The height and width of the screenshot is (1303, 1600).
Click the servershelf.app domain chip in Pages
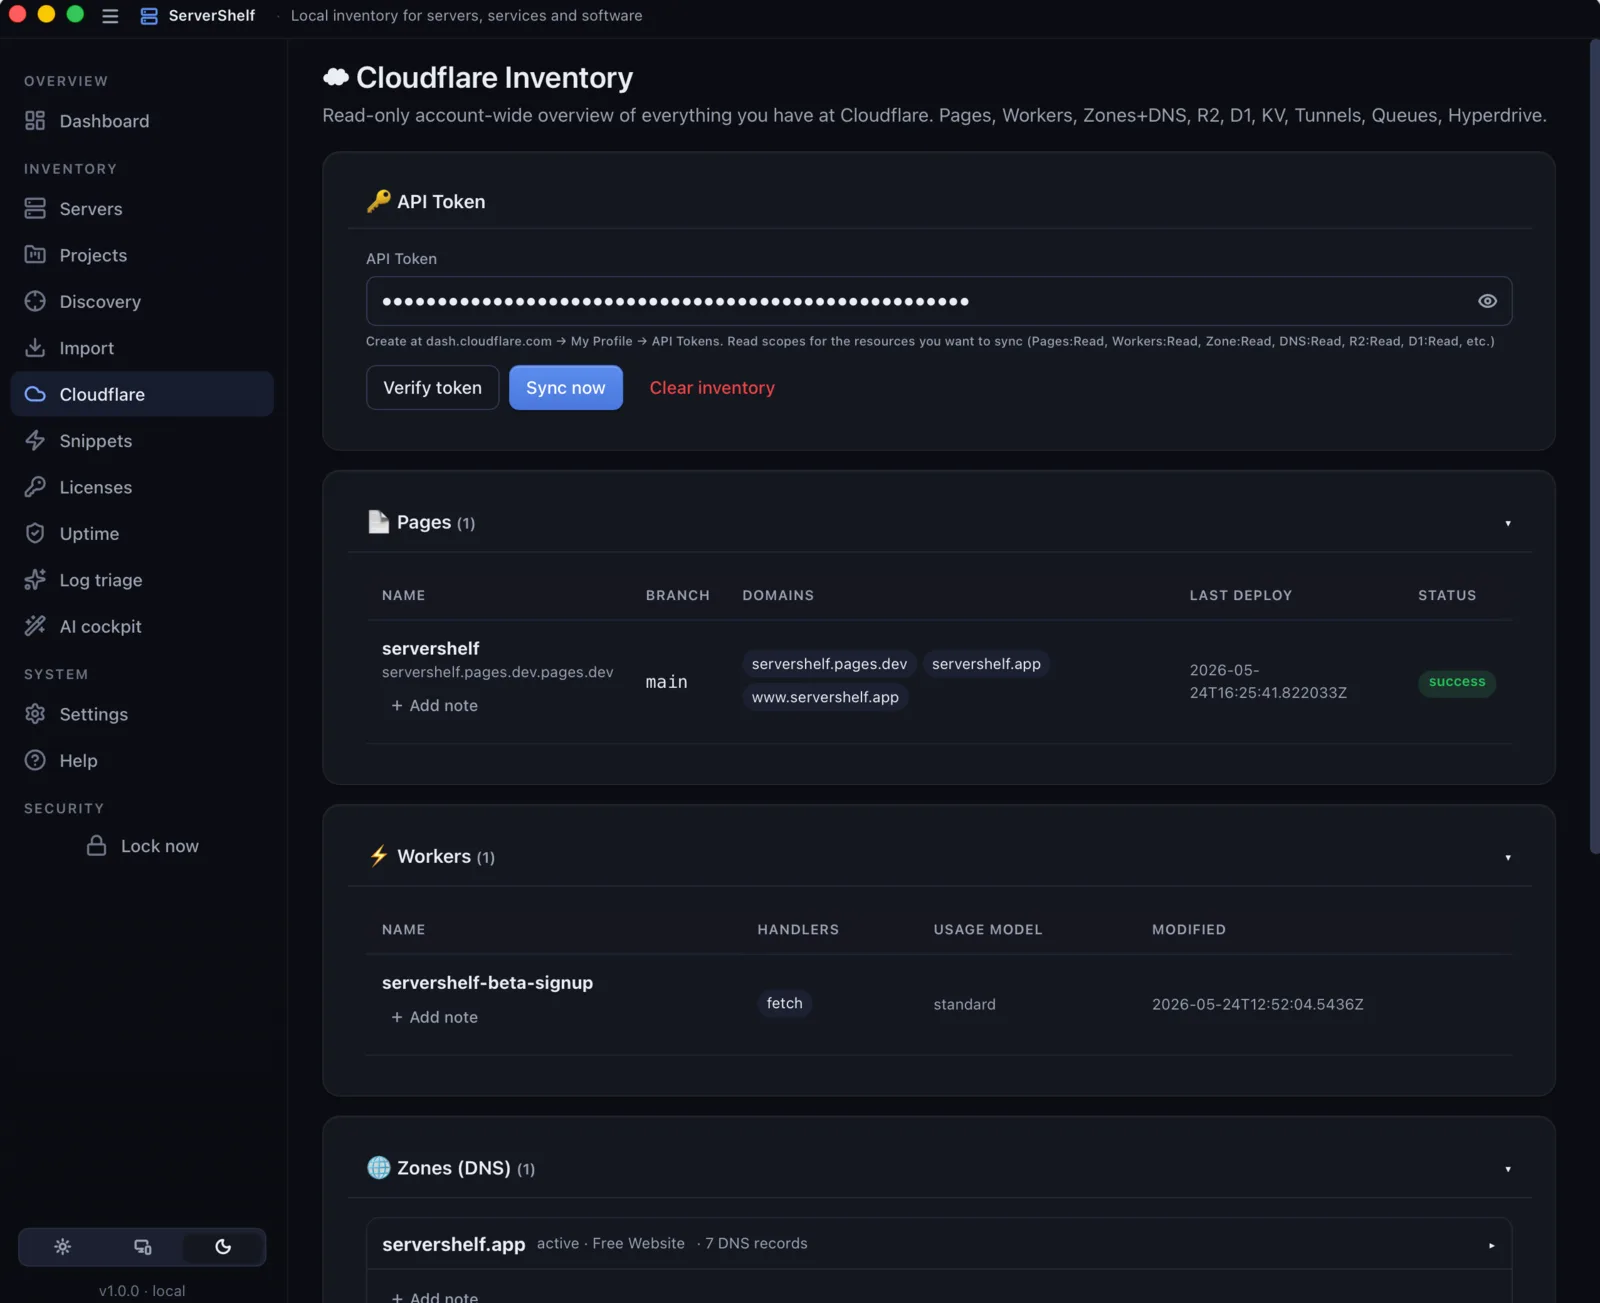(x=986, y=664)
